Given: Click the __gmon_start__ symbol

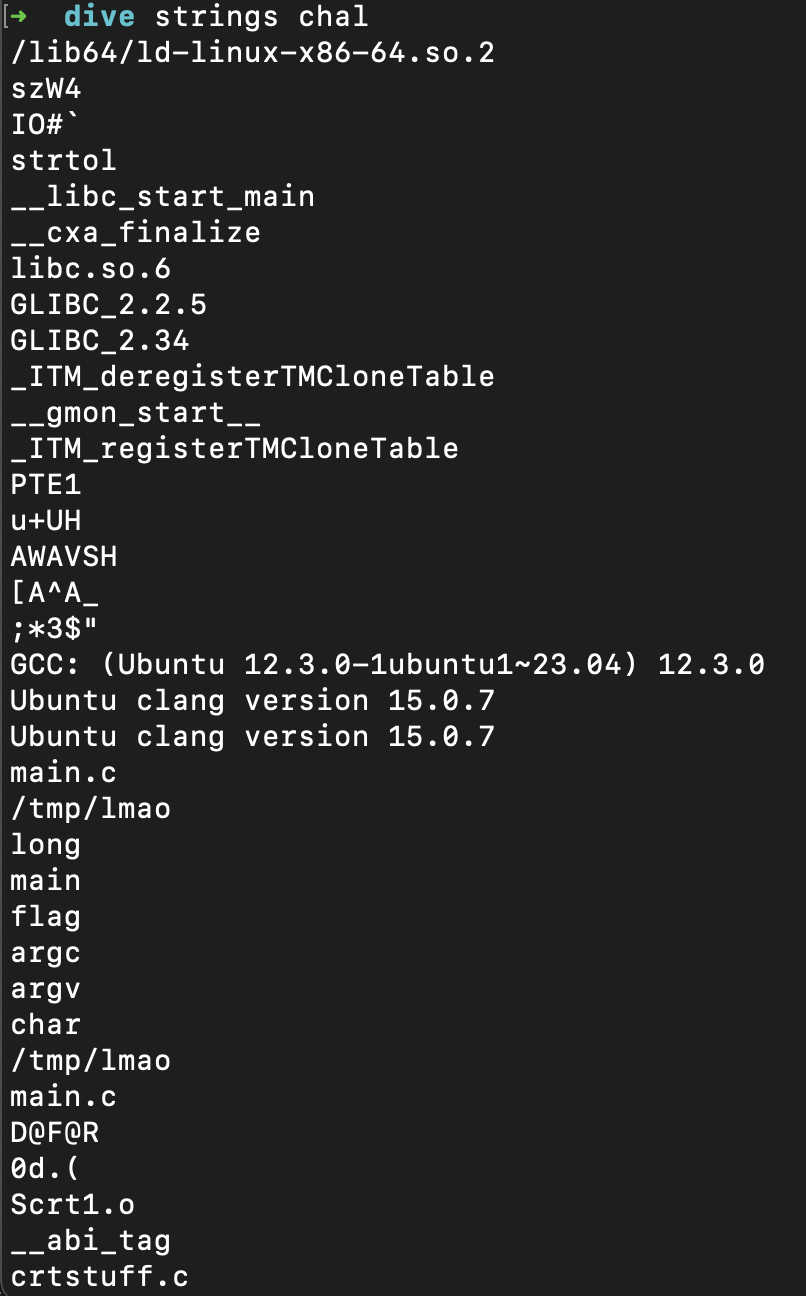Looking at the screenshot, I should [135, 412].
